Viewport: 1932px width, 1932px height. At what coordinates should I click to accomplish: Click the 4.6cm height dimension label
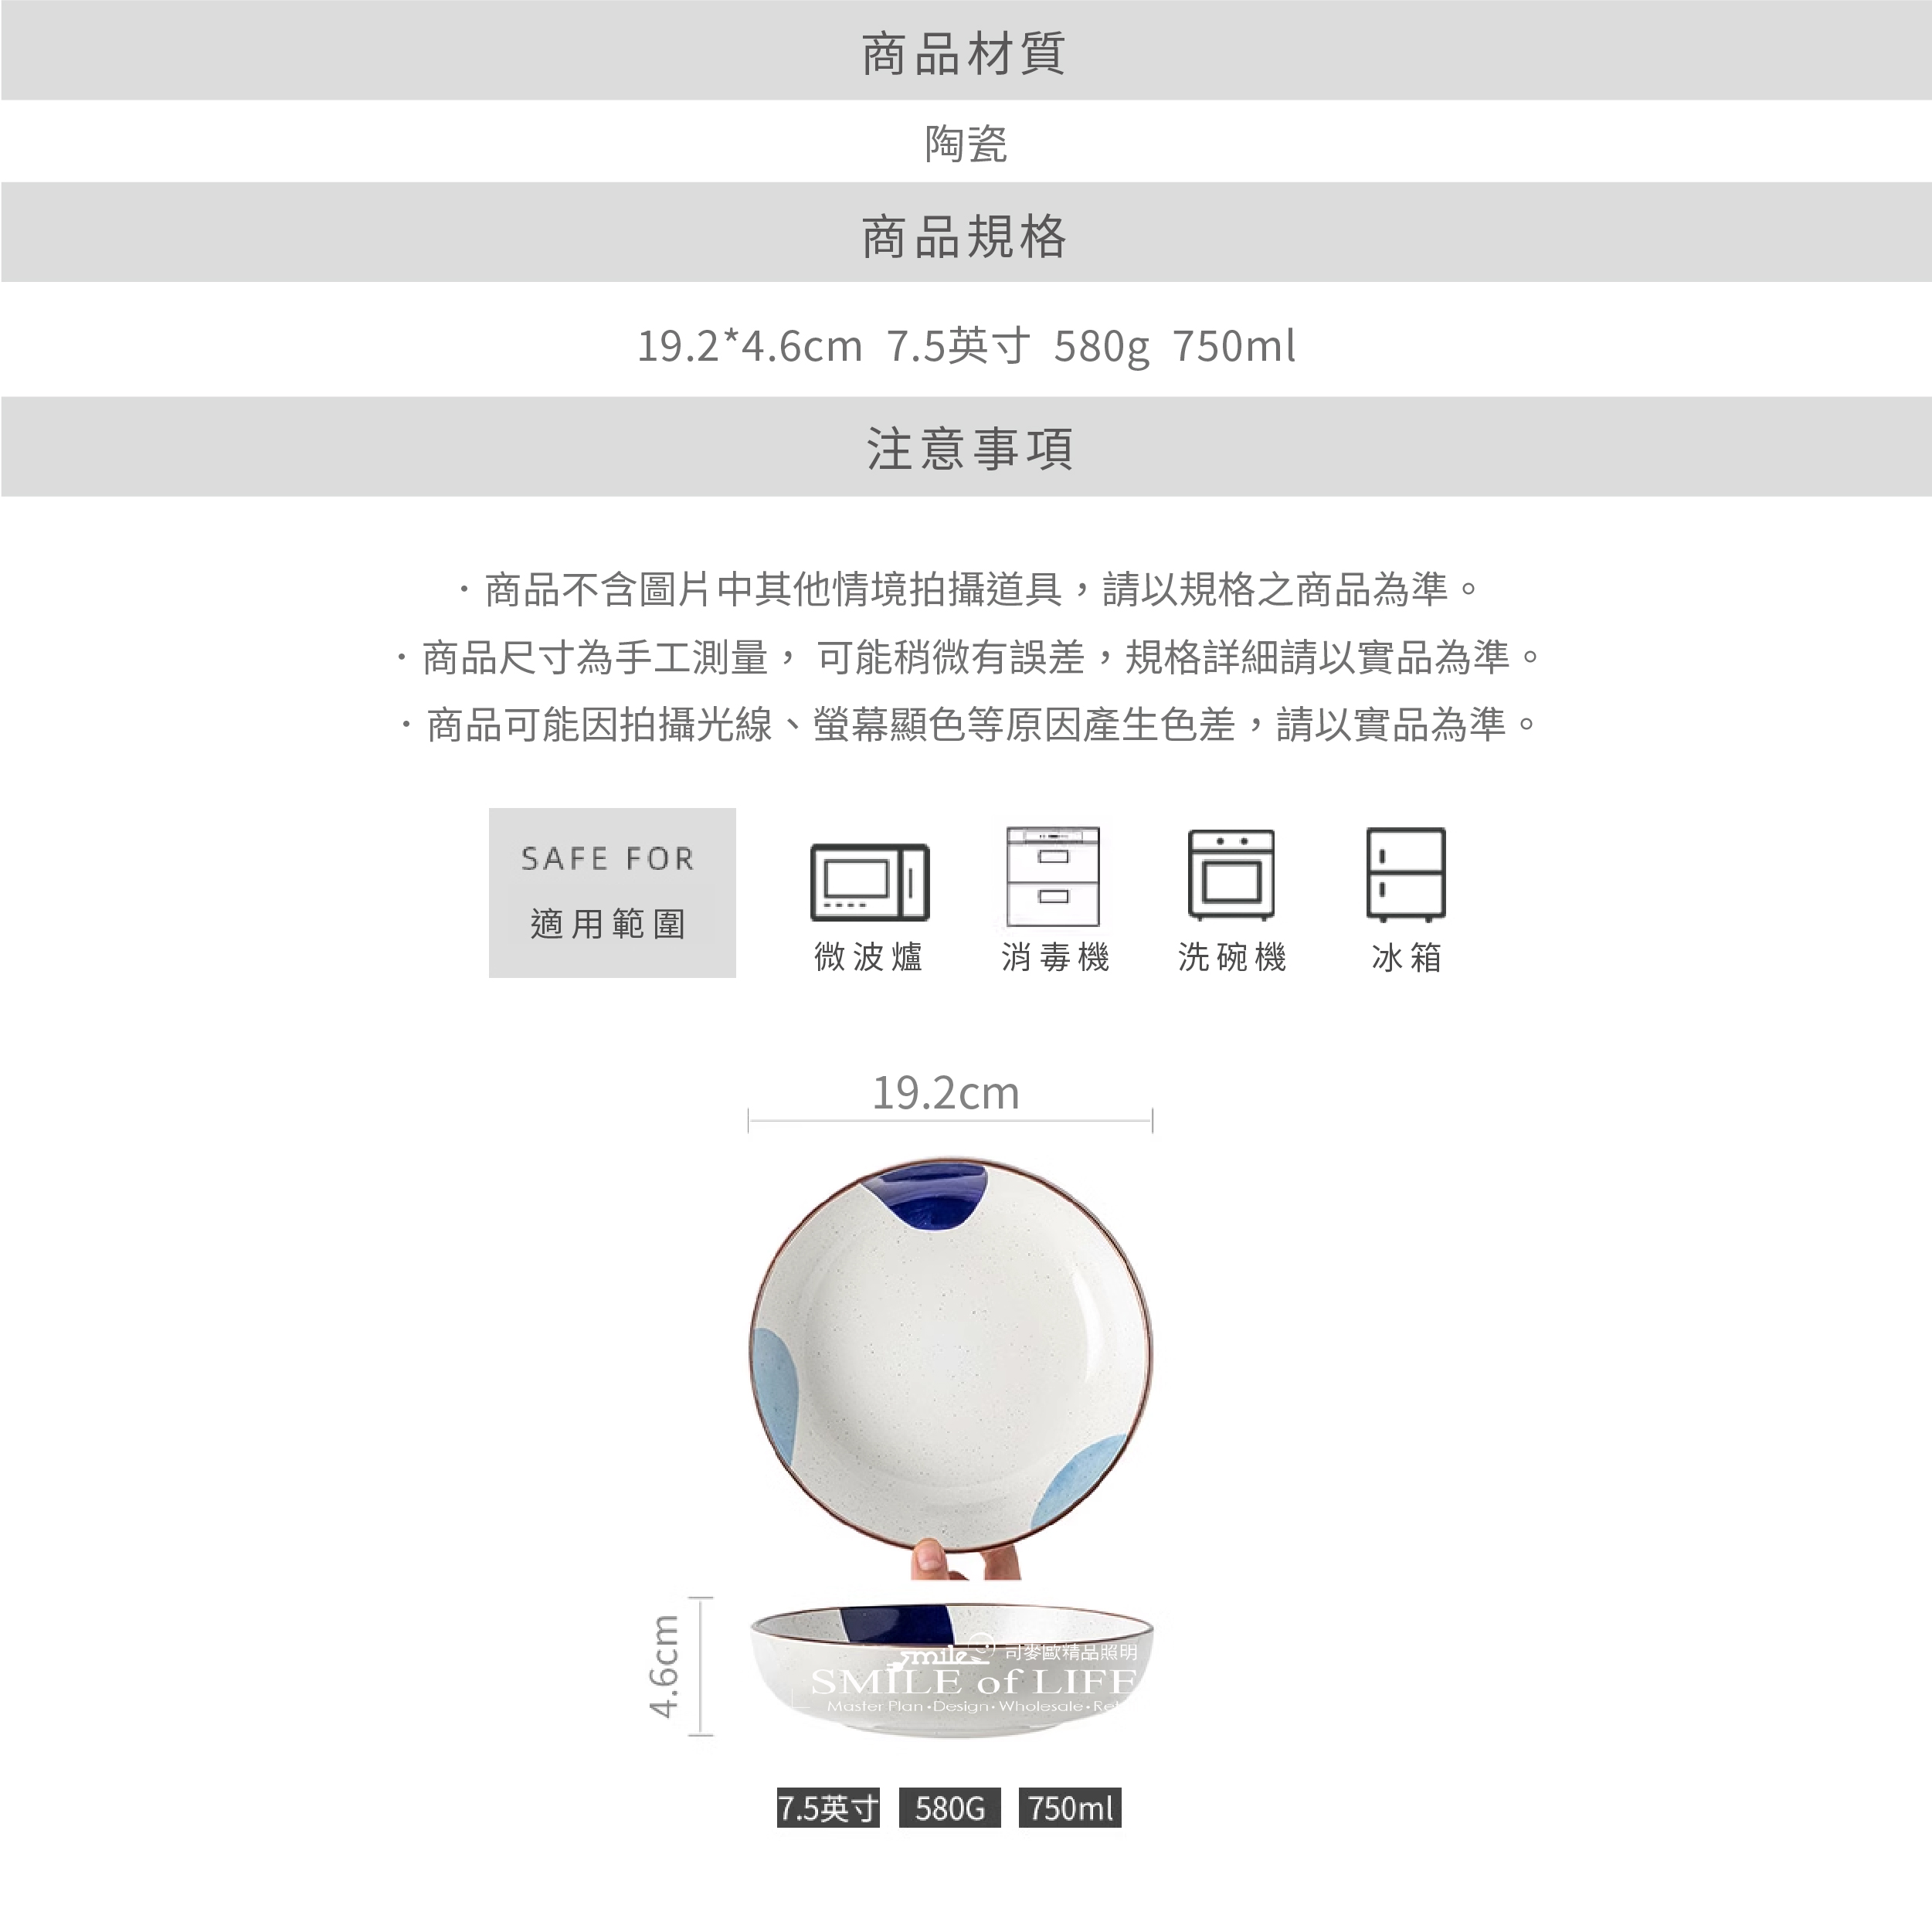pos(664,1666)
